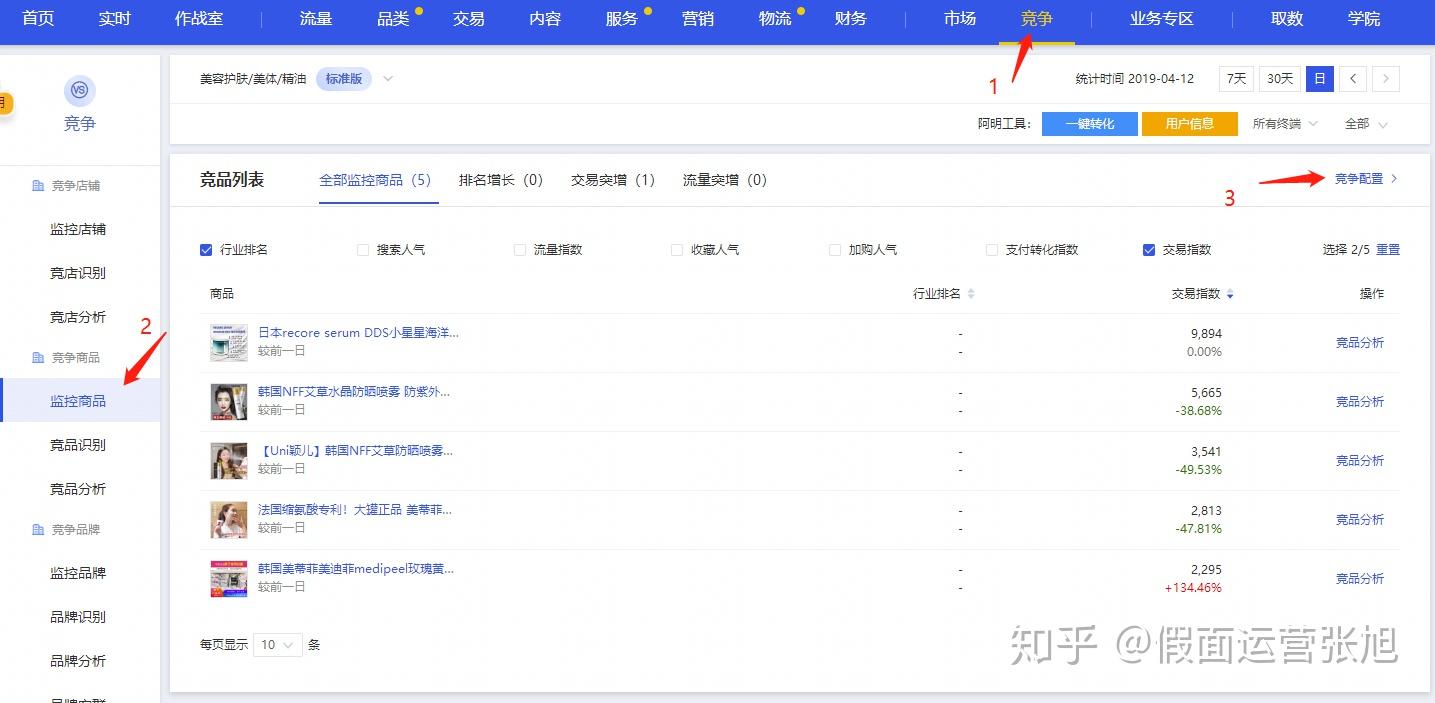Open 品类 in top navigation

[393, 19]
